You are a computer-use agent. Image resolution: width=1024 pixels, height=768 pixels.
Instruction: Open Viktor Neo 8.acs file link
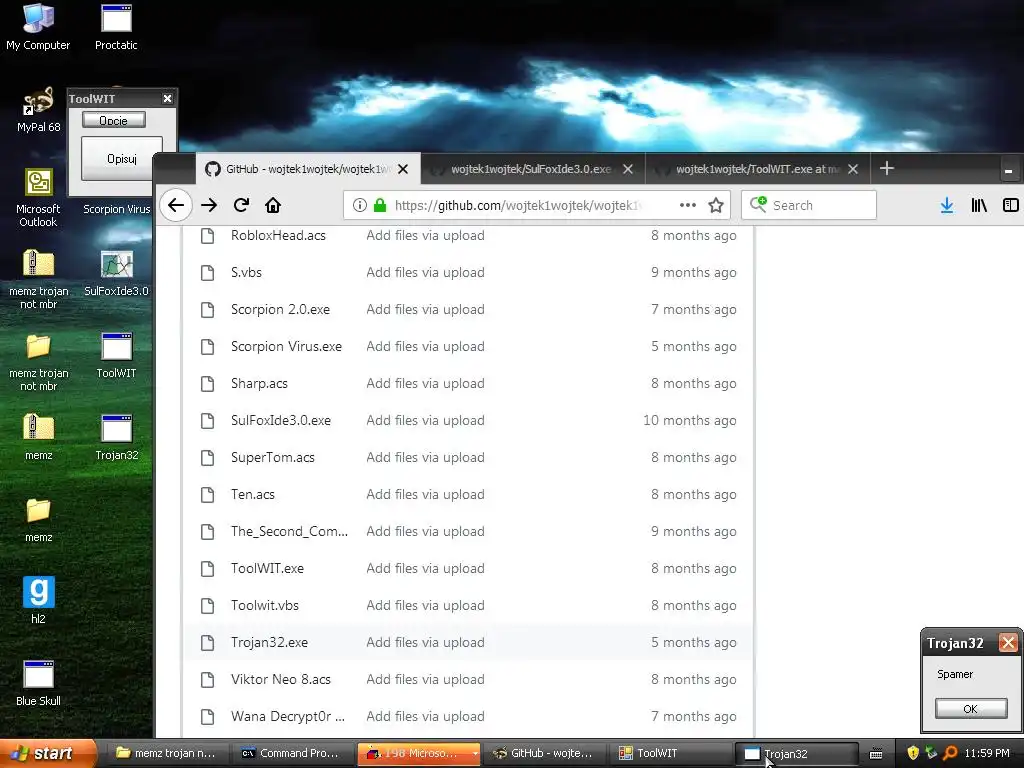click(281, 679)
